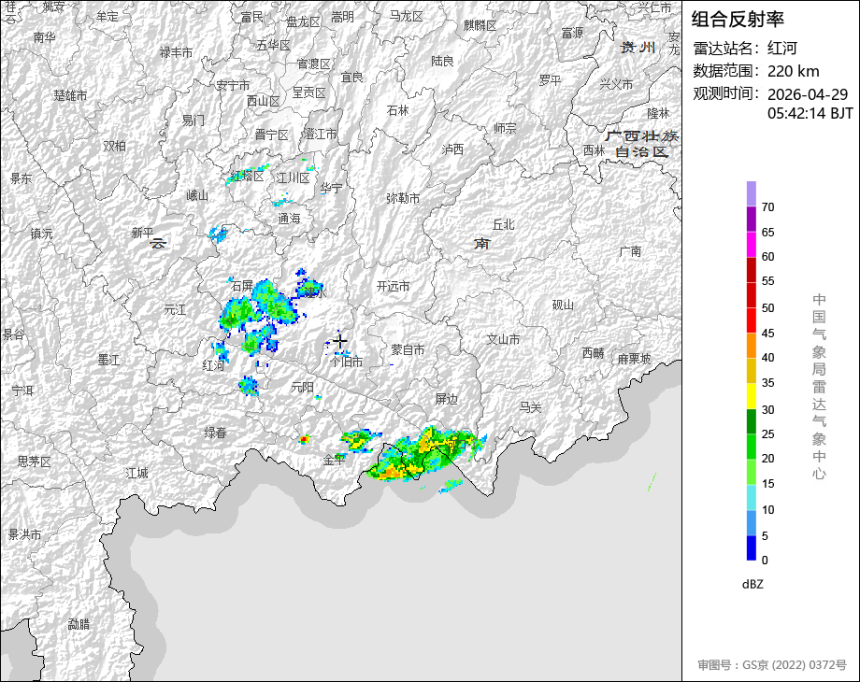Pick the dark green 25–30 dBZ swatch
Image resolution: width=860 pixels, height=682 pixels.
[x=751, y=421]
